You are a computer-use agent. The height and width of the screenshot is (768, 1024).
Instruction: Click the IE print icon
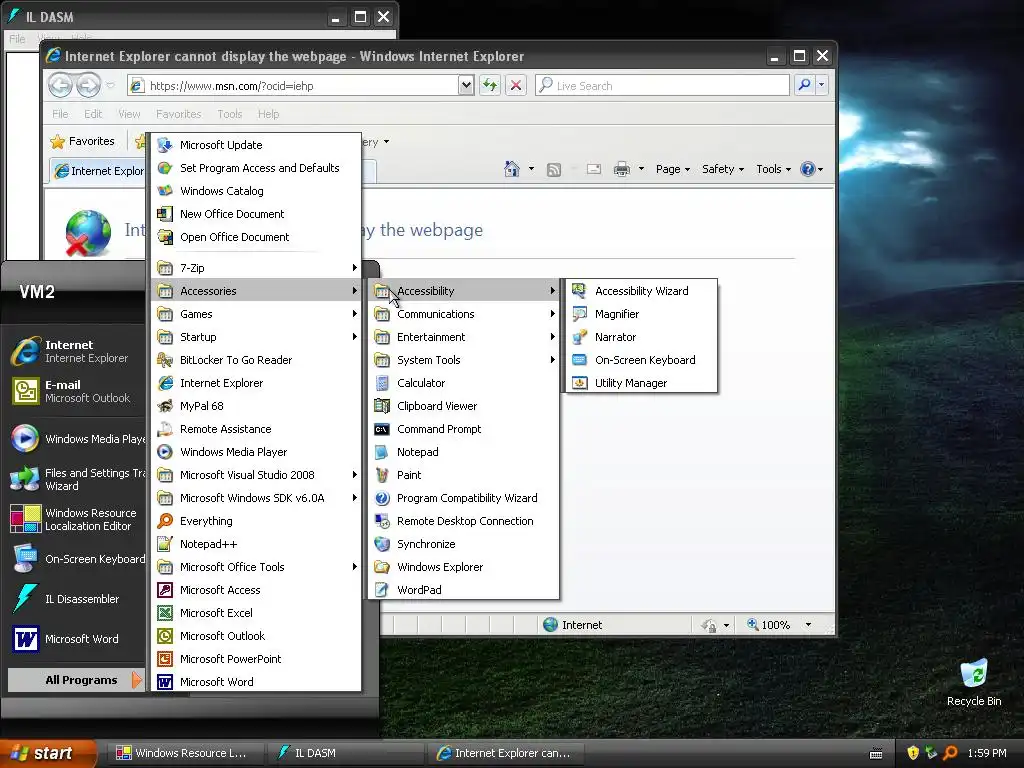click(622, 169)
